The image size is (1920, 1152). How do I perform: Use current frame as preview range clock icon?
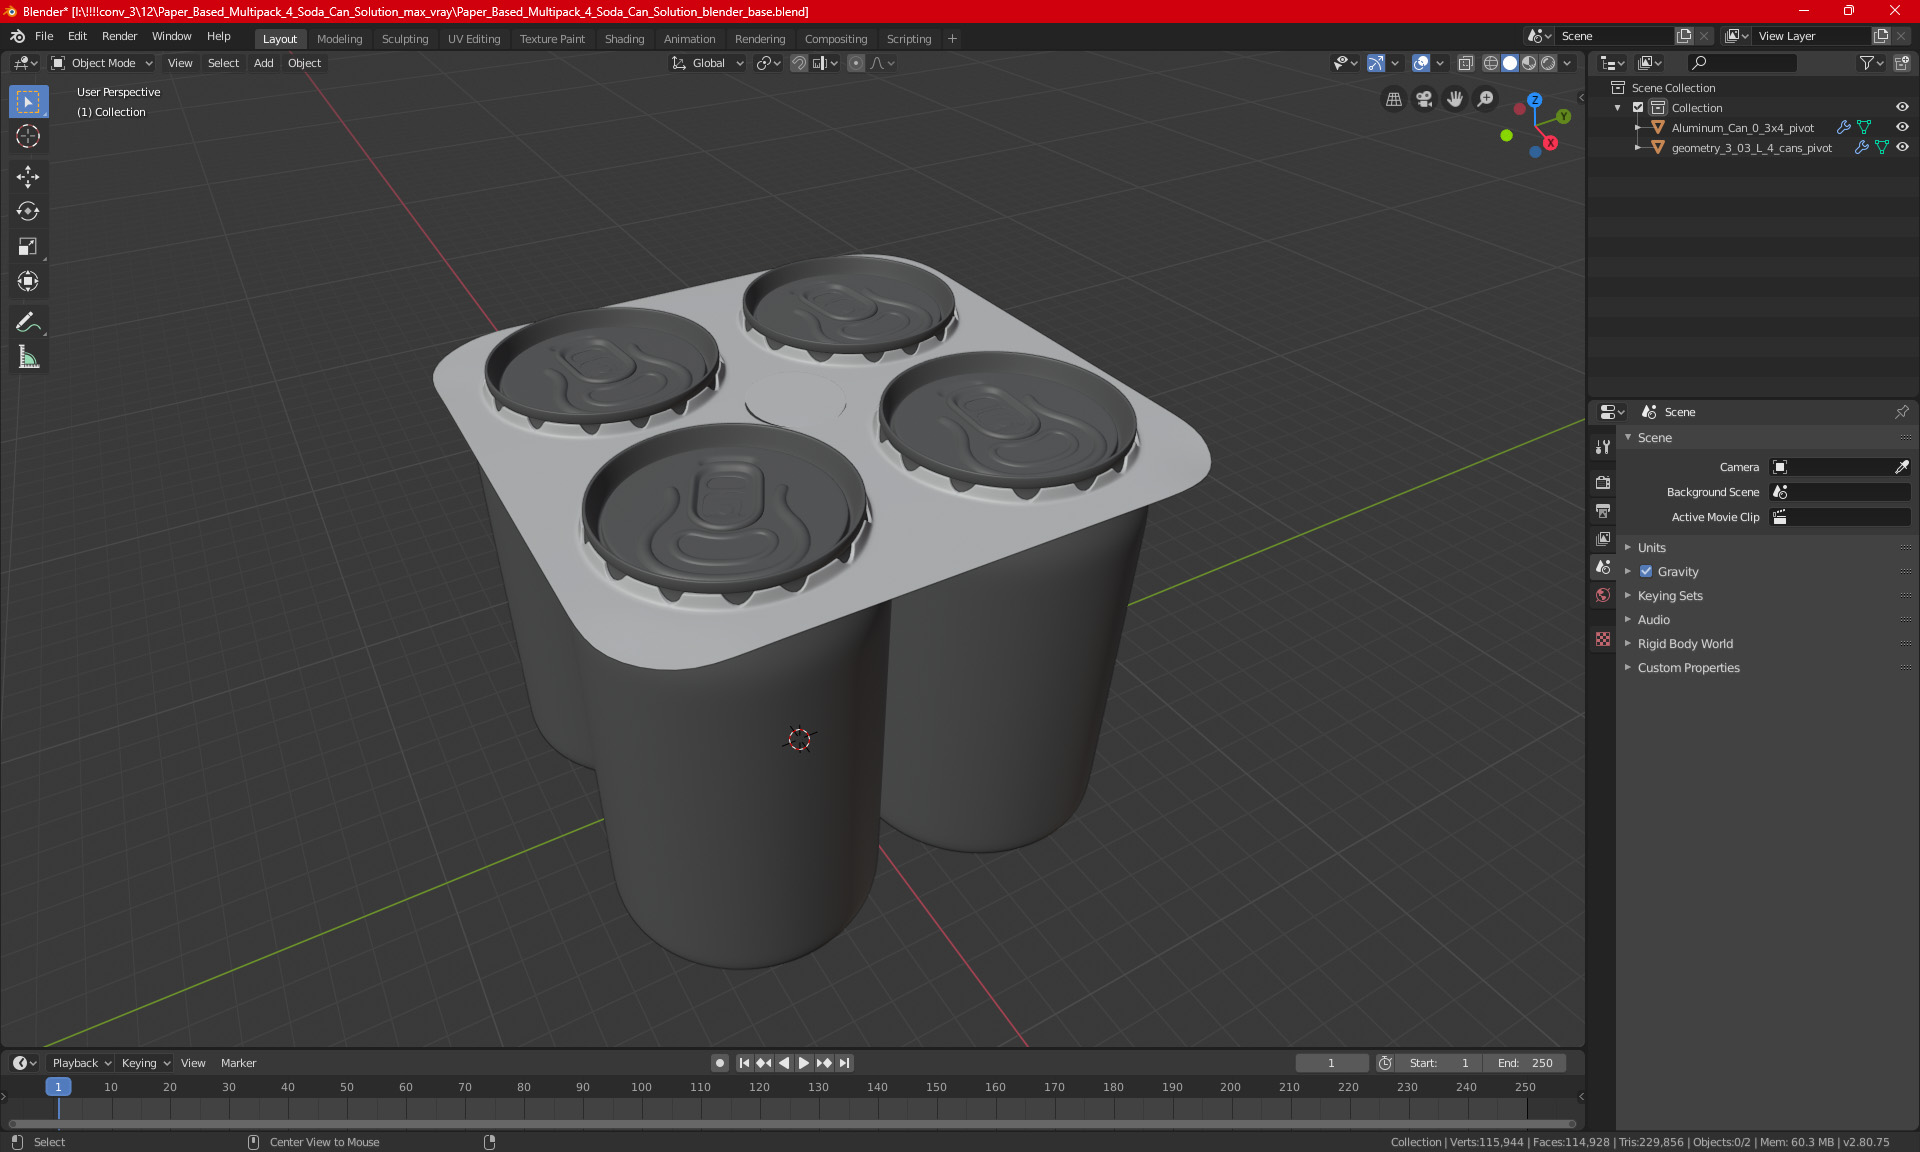coord(1385,1063)
